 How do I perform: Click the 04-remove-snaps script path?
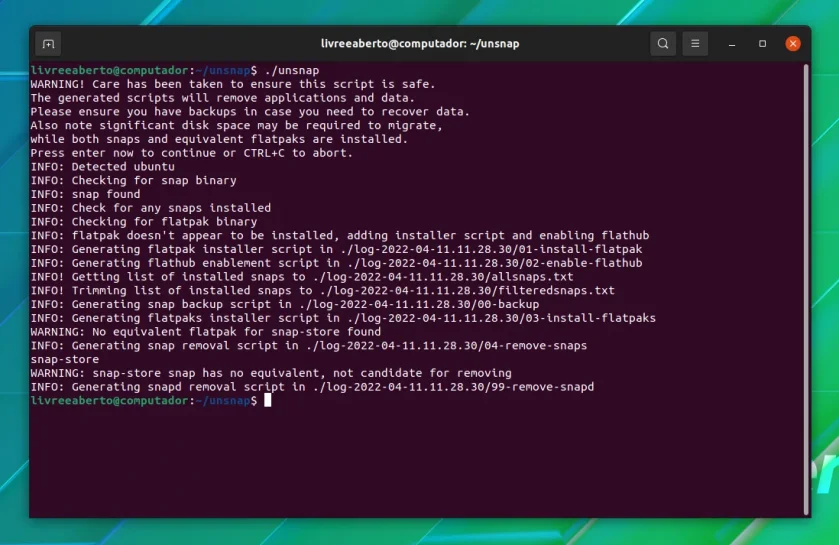point(446,346)
